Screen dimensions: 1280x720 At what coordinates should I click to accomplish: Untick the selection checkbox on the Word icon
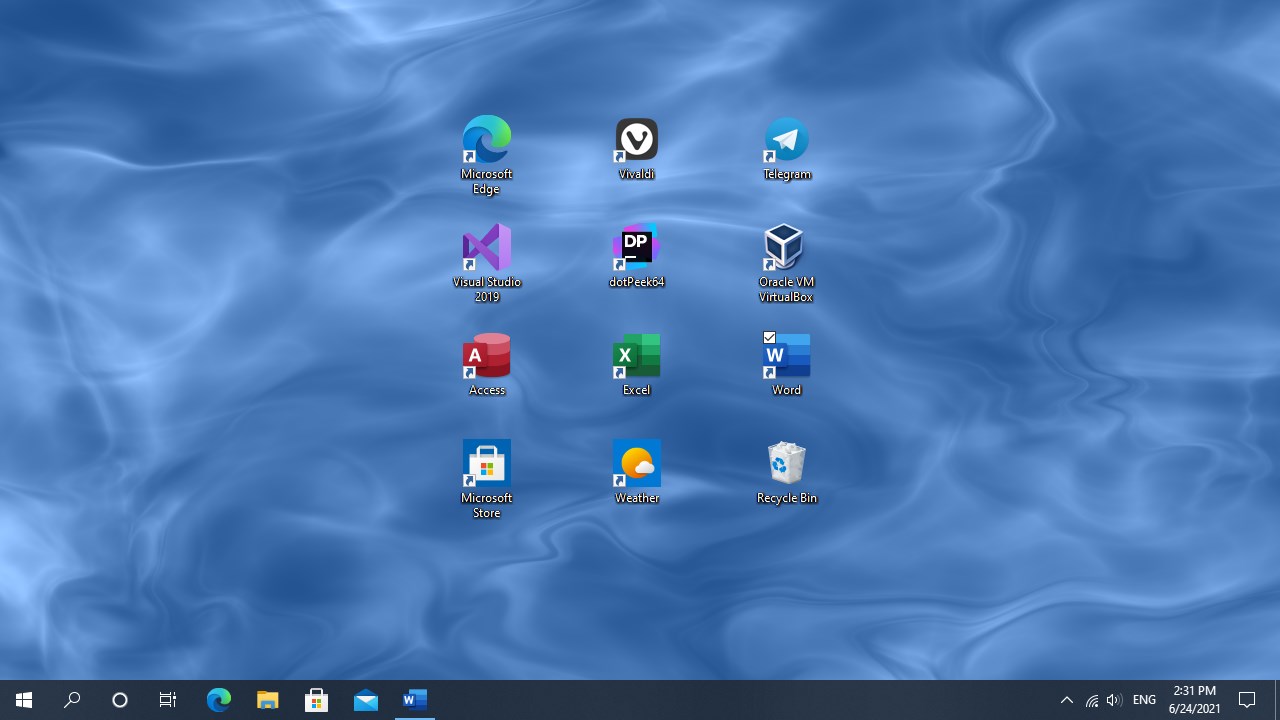tap(769, 338)
